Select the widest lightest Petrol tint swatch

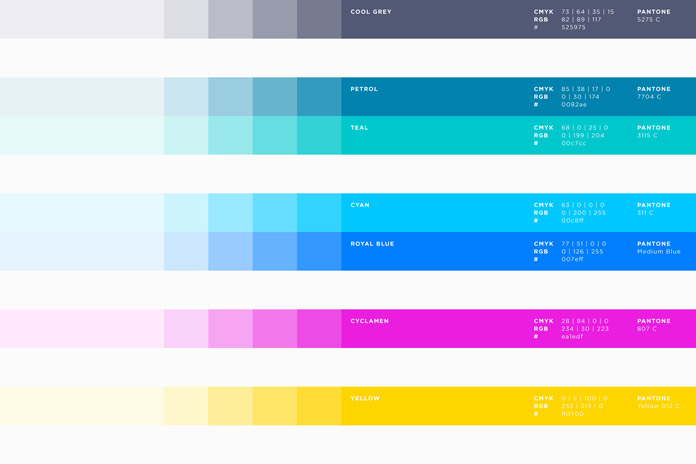point(82,97)
